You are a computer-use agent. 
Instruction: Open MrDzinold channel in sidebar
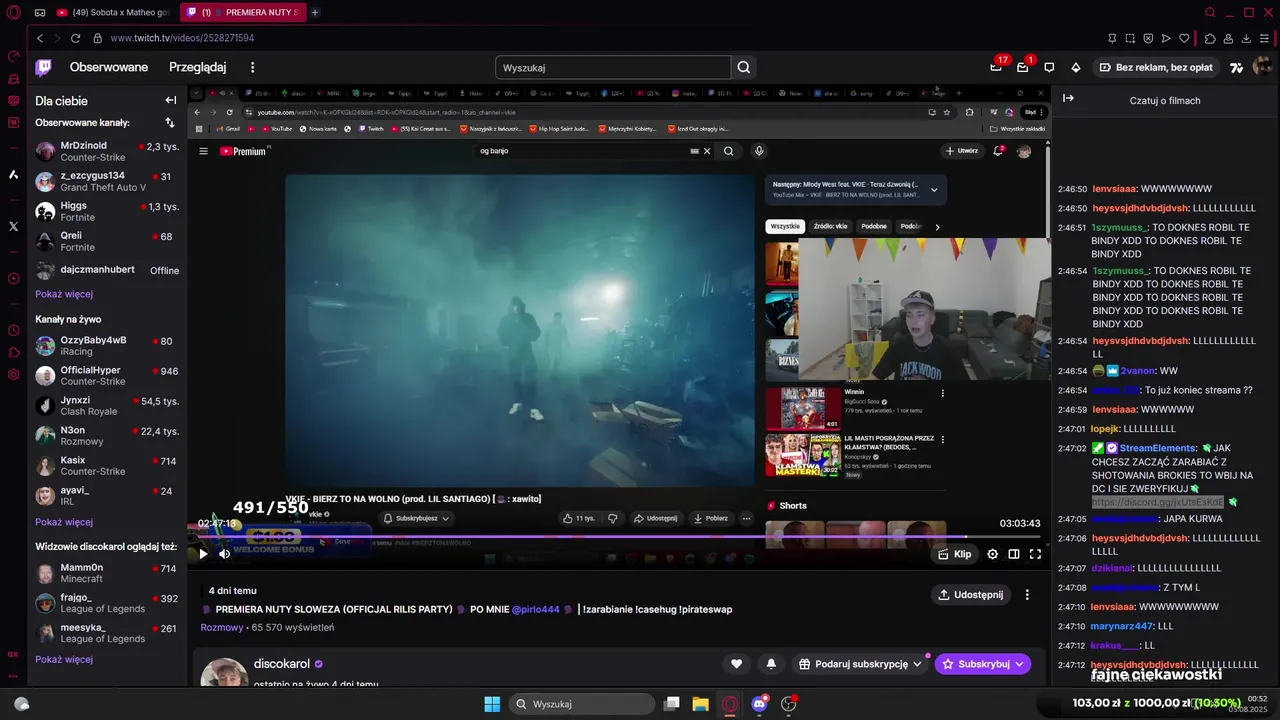(x=107, y=151)
